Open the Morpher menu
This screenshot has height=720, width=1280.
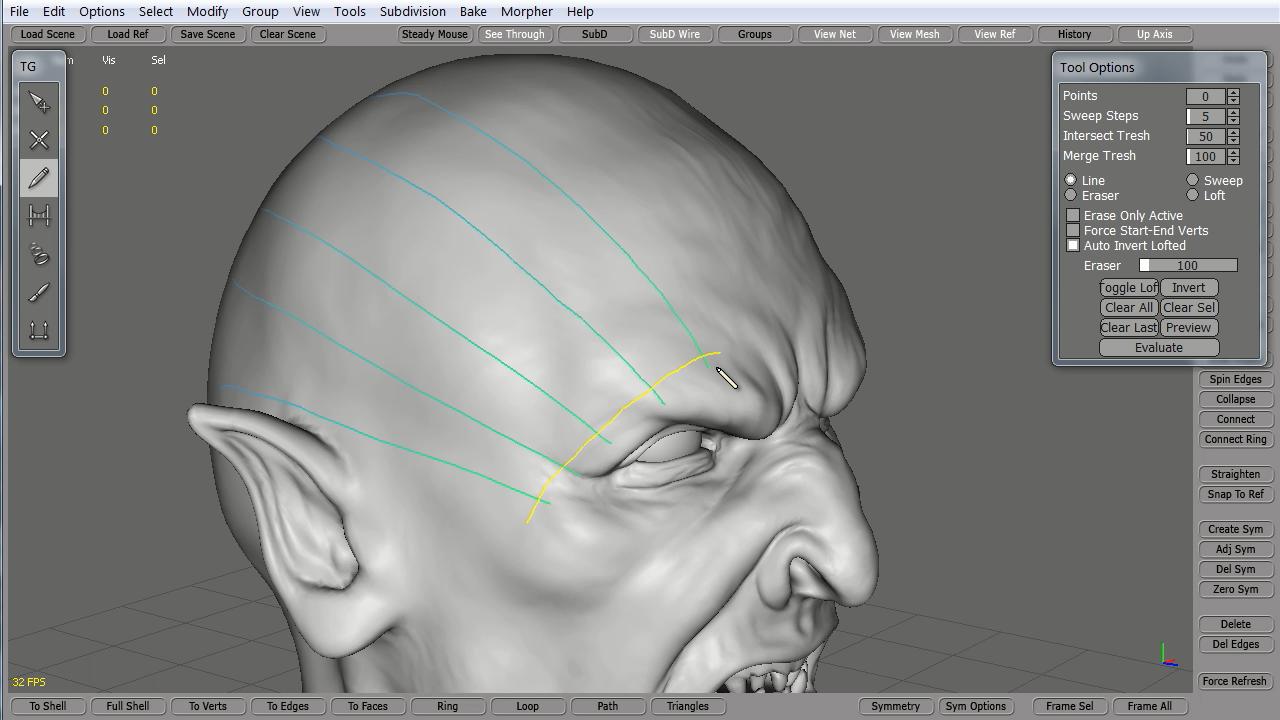526,11
